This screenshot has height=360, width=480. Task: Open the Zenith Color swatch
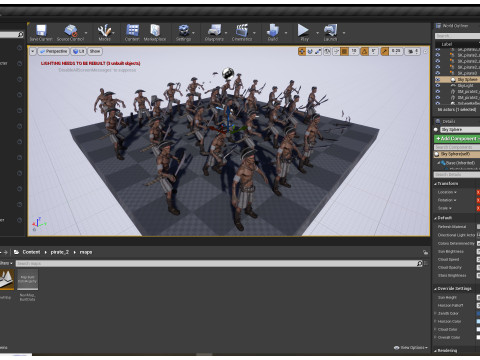(x=478, y=313)
